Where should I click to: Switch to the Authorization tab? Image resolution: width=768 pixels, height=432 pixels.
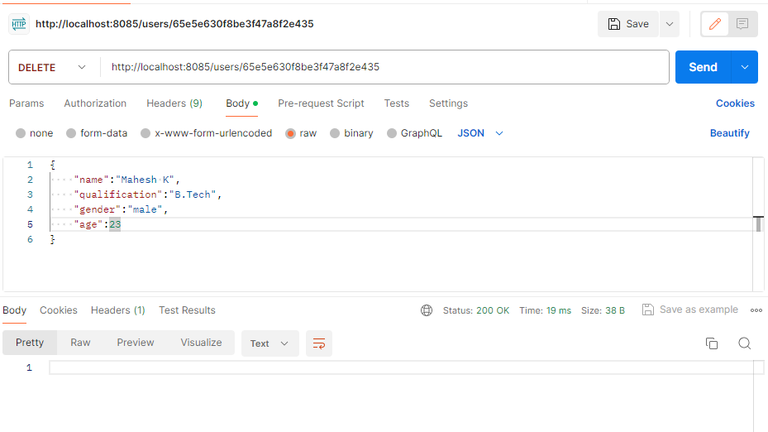95,103
